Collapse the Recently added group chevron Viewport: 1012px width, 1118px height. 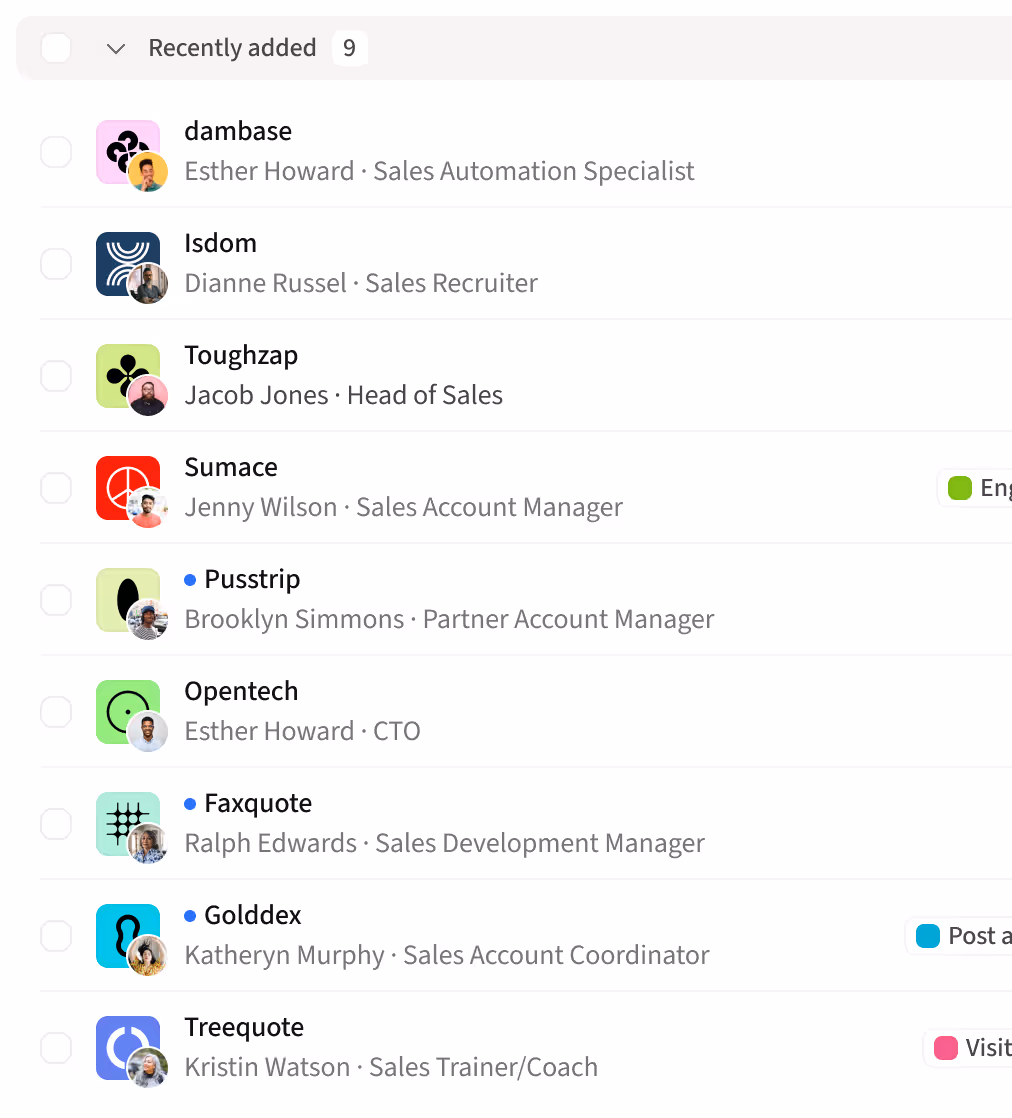click(x=116, y=48)
